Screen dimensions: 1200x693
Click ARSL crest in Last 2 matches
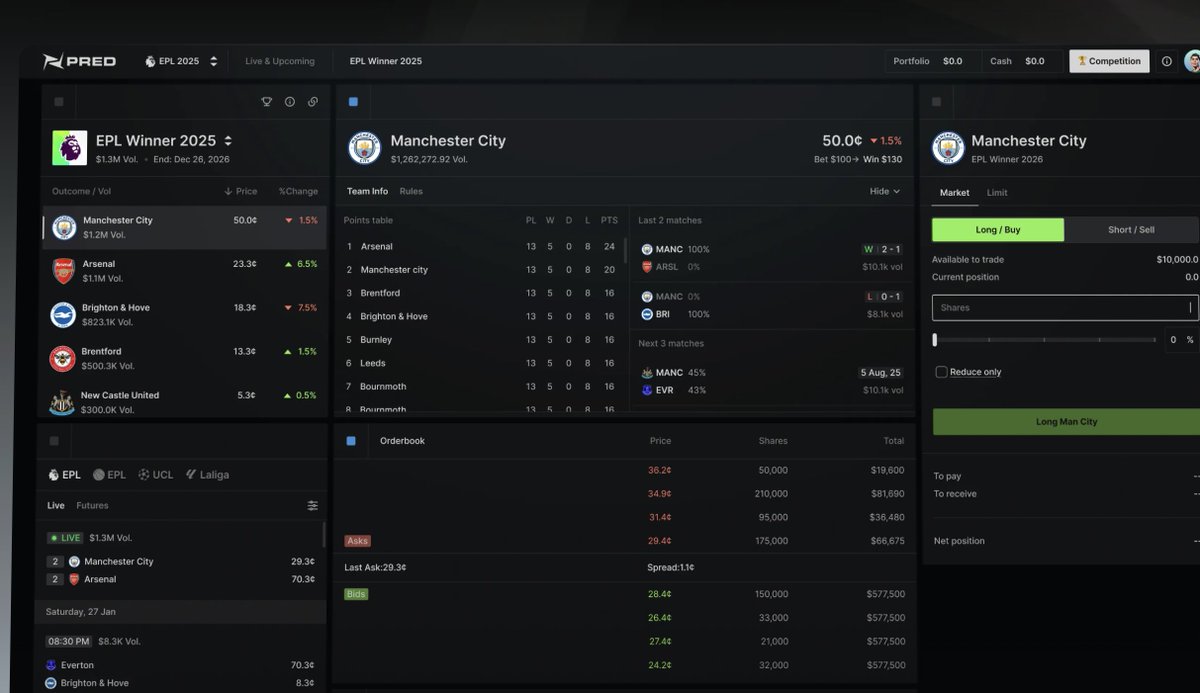click(x=647, y=267)
